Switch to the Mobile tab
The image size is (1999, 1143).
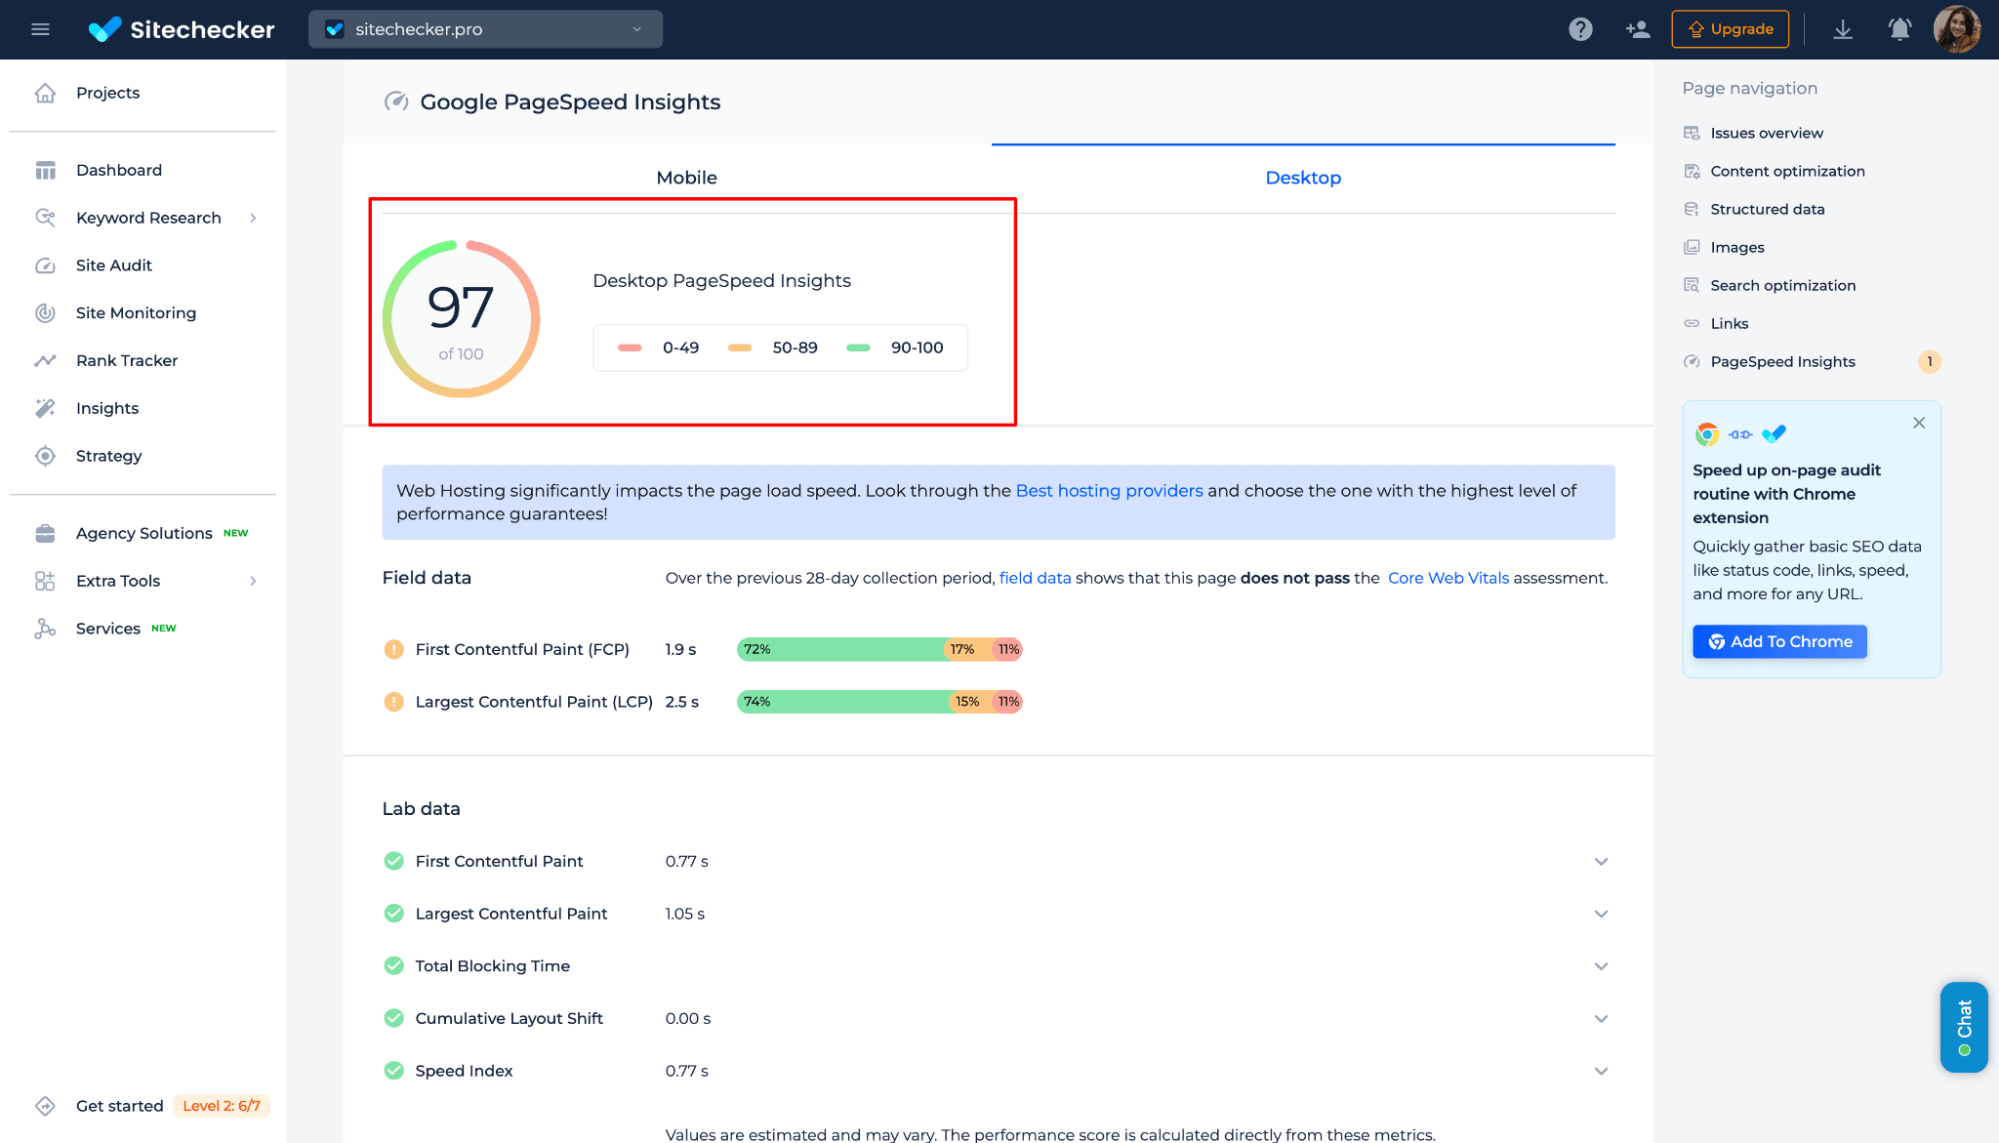click(x=686, y=178)
